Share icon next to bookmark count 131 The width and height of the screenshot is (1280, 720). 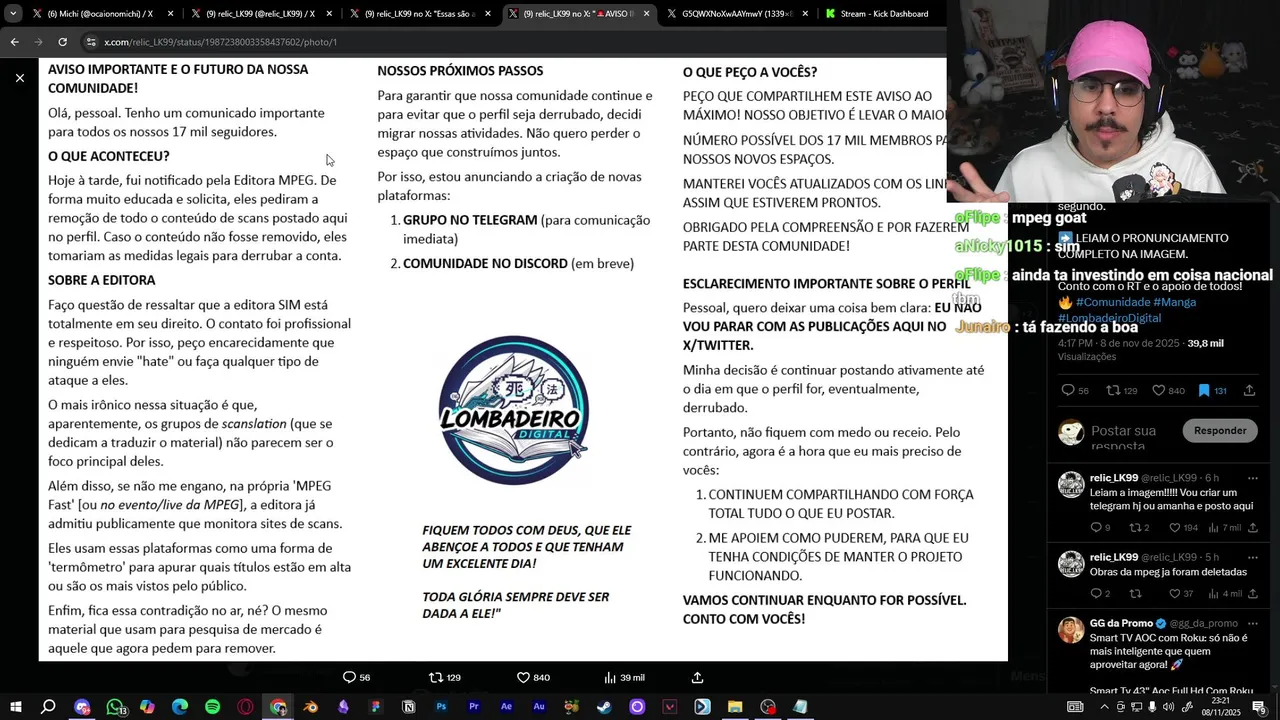click(1249, 391)
